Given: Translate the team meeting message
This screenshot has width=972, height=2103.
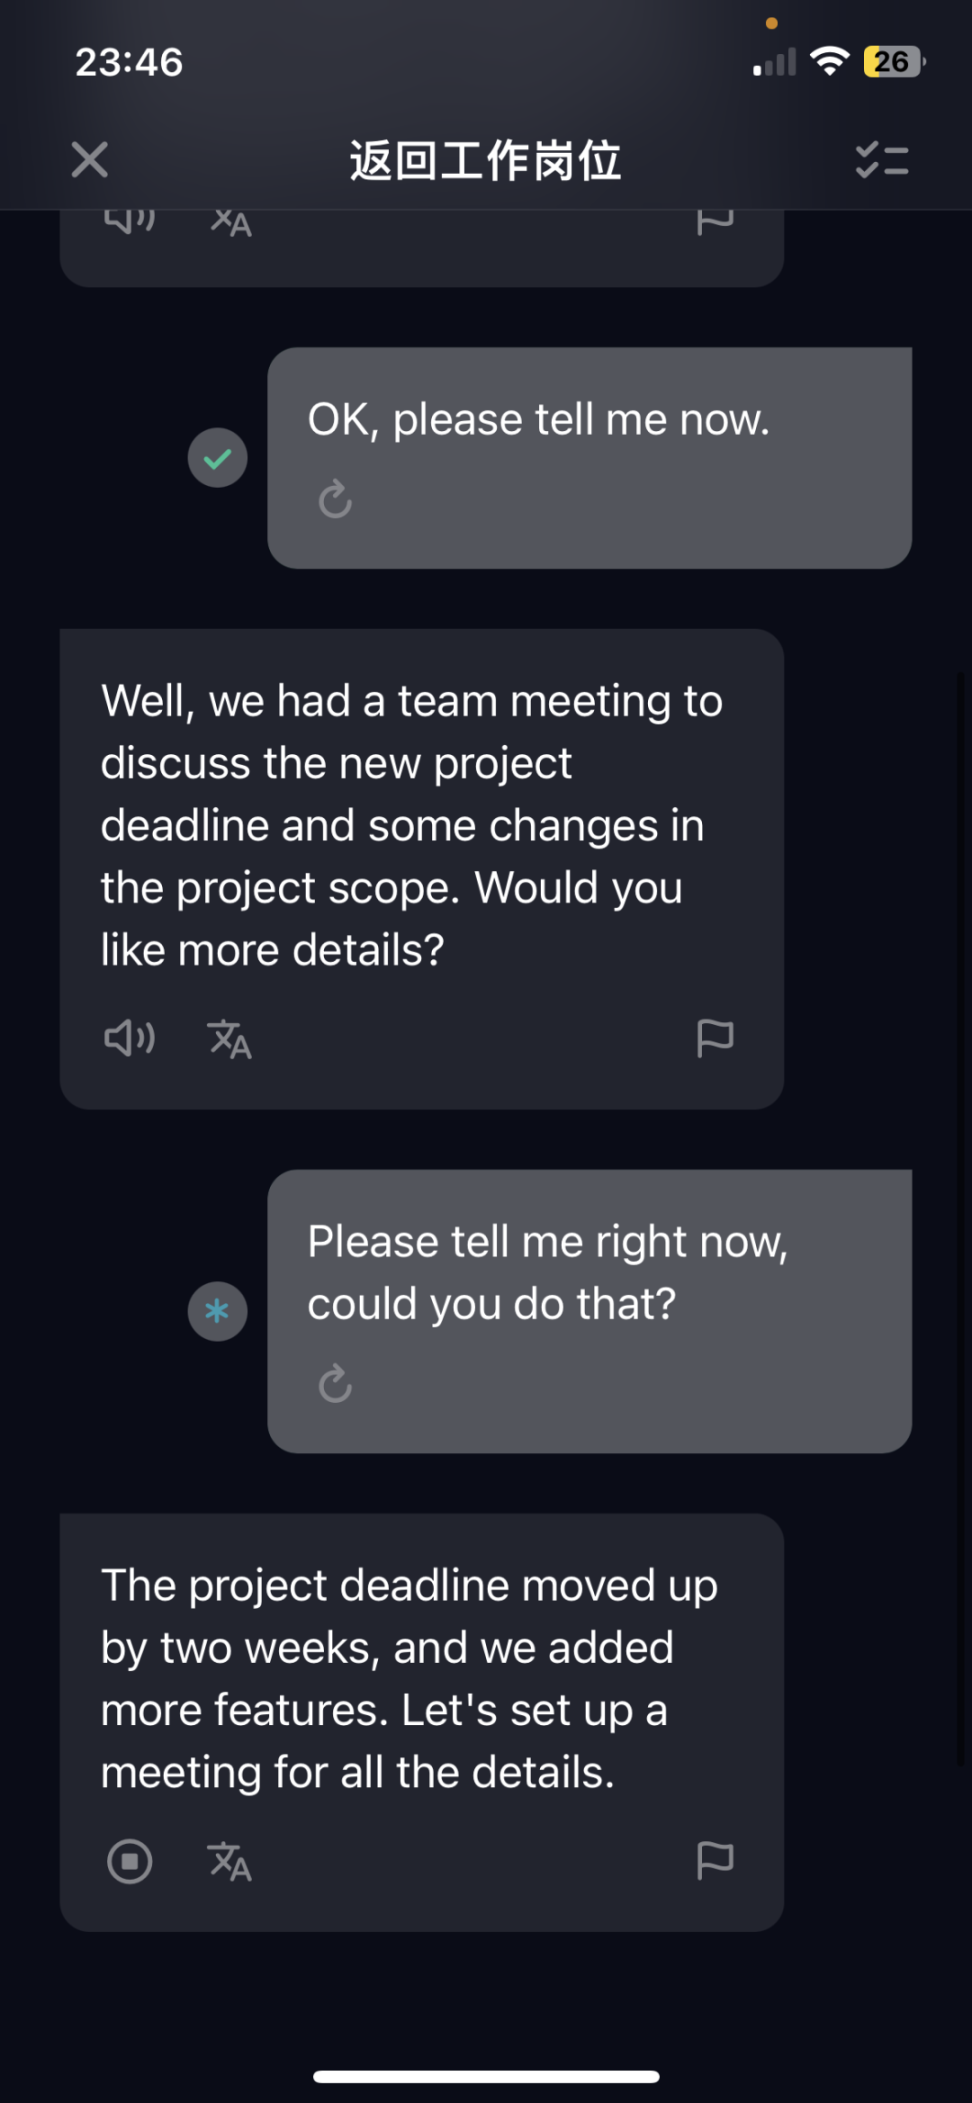Looking at the screenshot, I should (x=230, y=1039).
